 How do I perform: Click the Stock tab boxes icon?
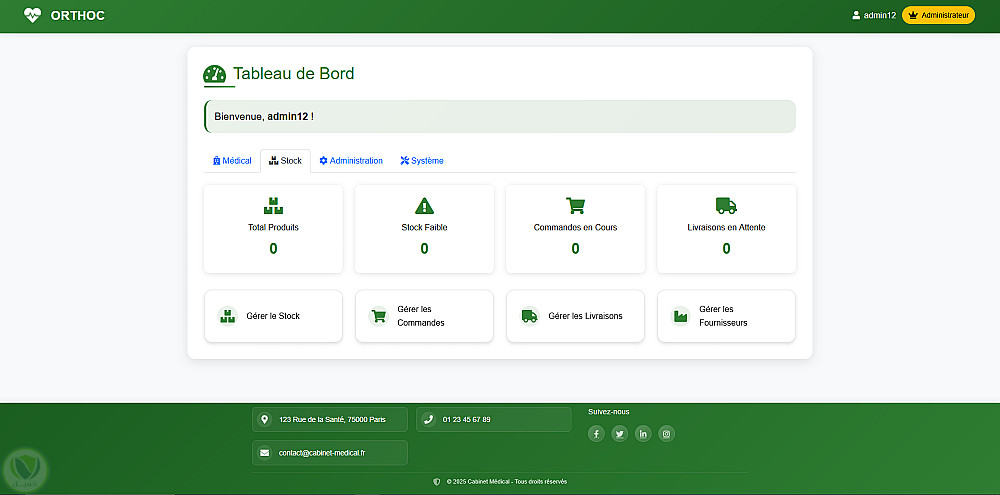click(274, 161)
